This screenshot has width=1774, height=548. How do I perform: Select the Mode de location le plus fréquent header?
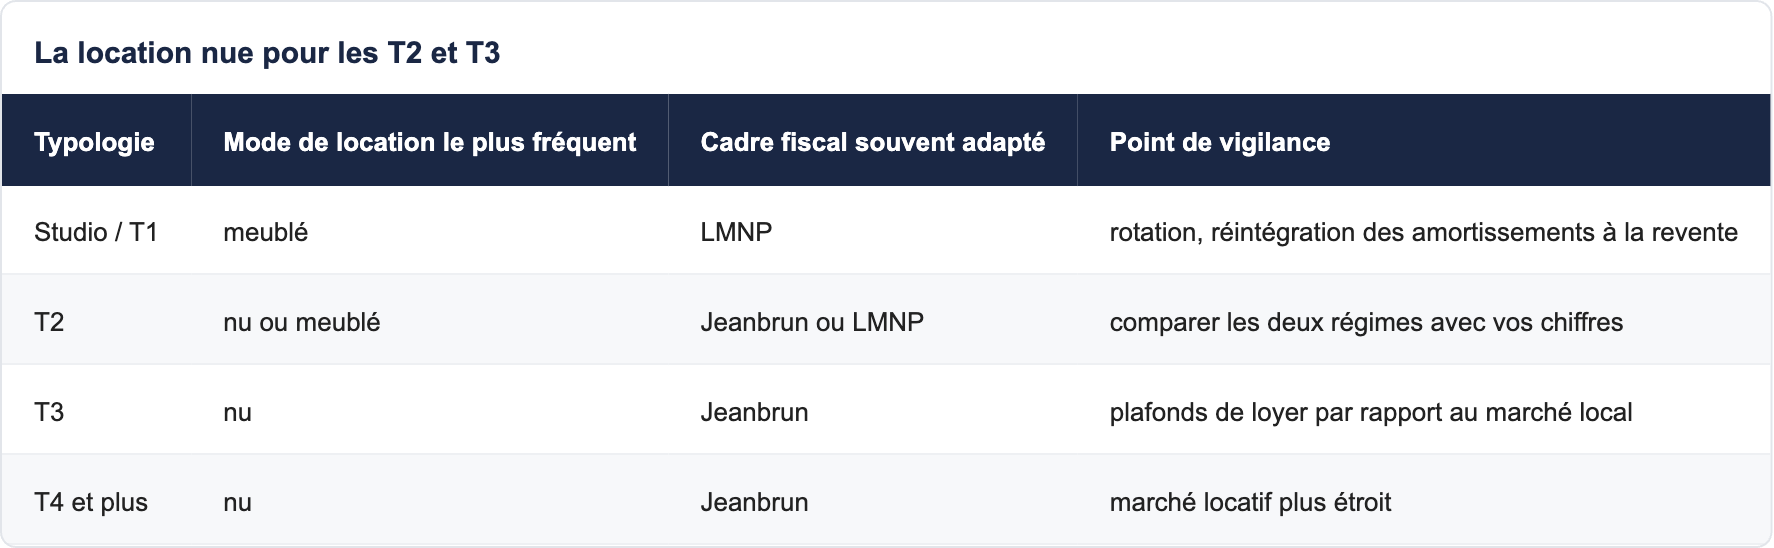point(429,142)
